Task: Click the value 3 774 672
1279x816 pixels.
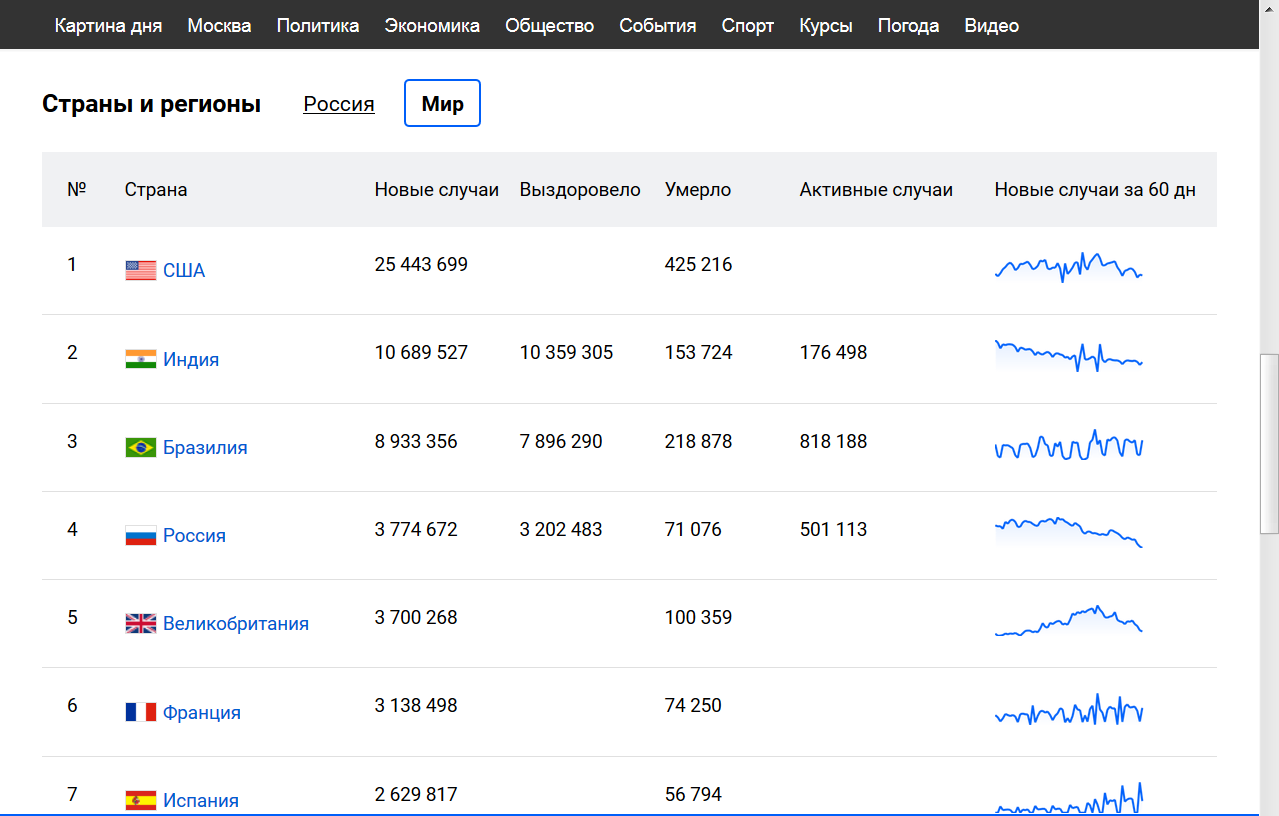Action: click(416, 529)
